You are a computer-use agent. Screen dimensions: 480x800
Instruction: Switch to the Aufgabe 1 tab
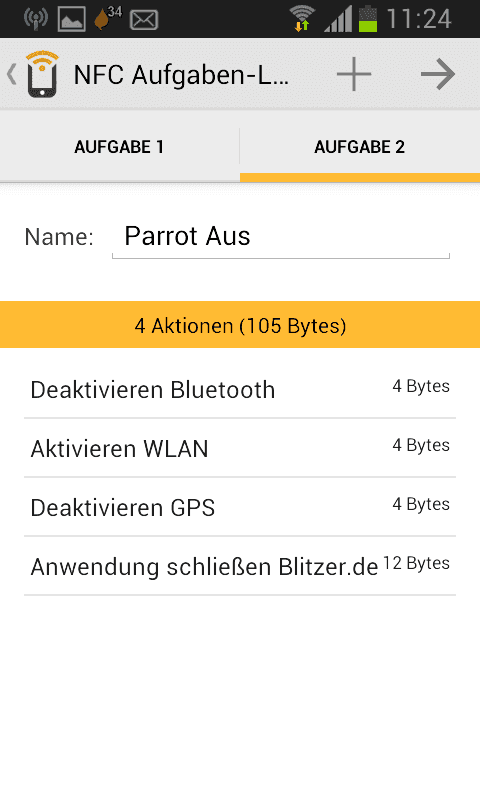(119, 147)
